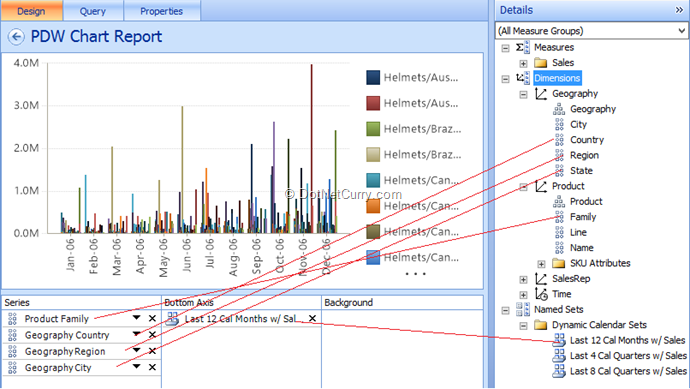Image resolution: width=690 pixels, height=389 pixels.
Task: Click the Product Family series attribute icon
Action: point(12,319)
